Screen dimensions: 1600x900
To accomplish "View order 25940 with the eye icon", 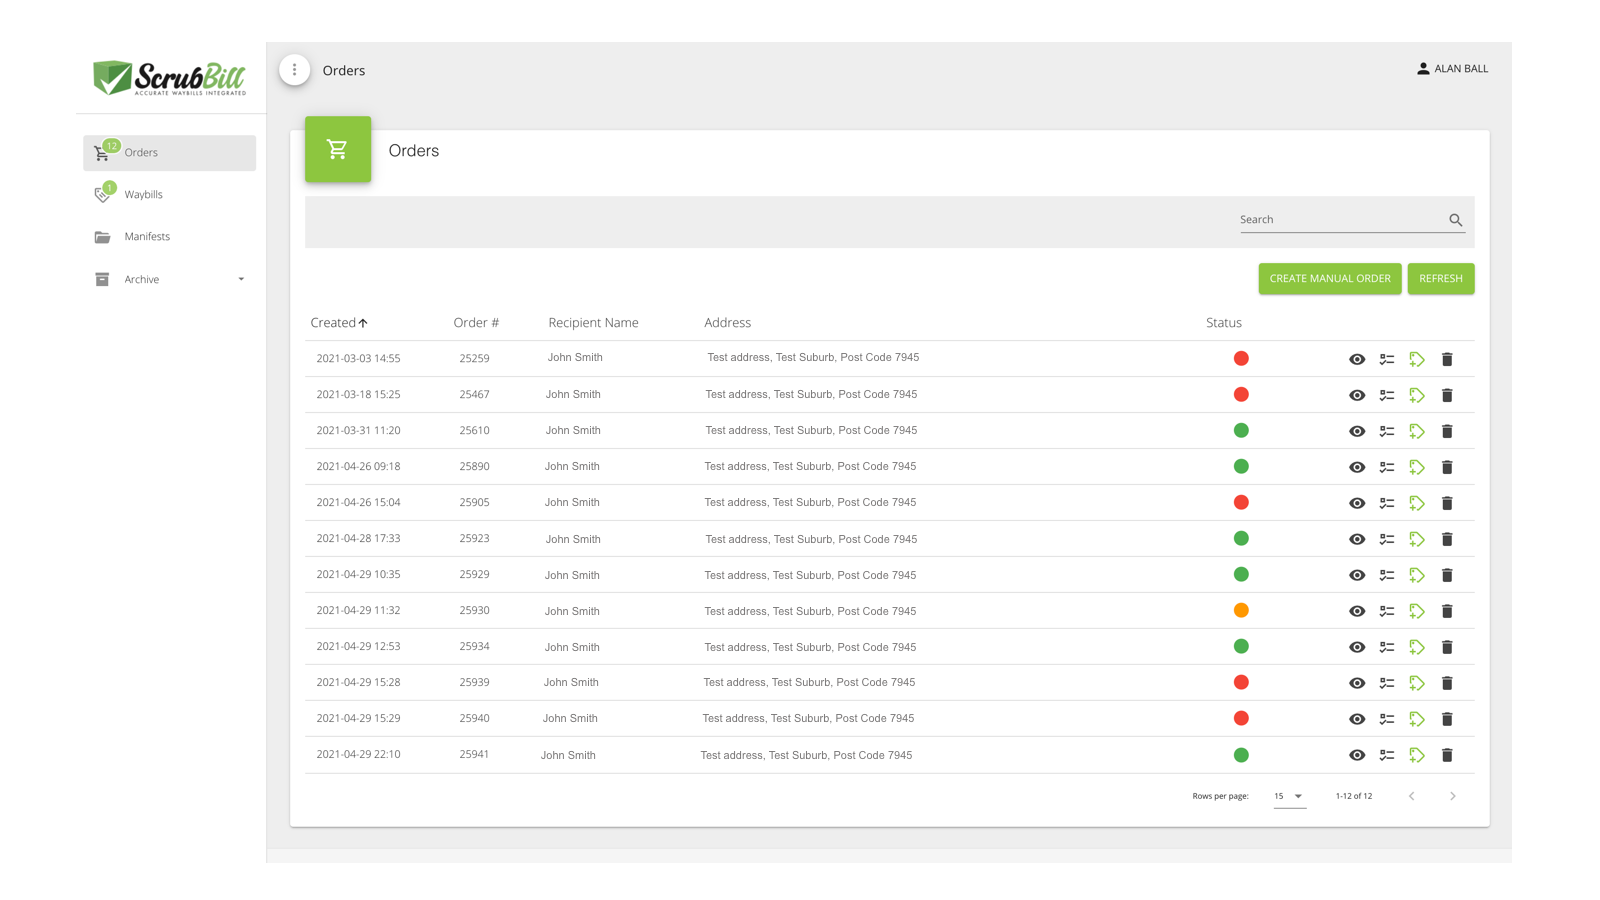I will click(x=1357, y=719).
